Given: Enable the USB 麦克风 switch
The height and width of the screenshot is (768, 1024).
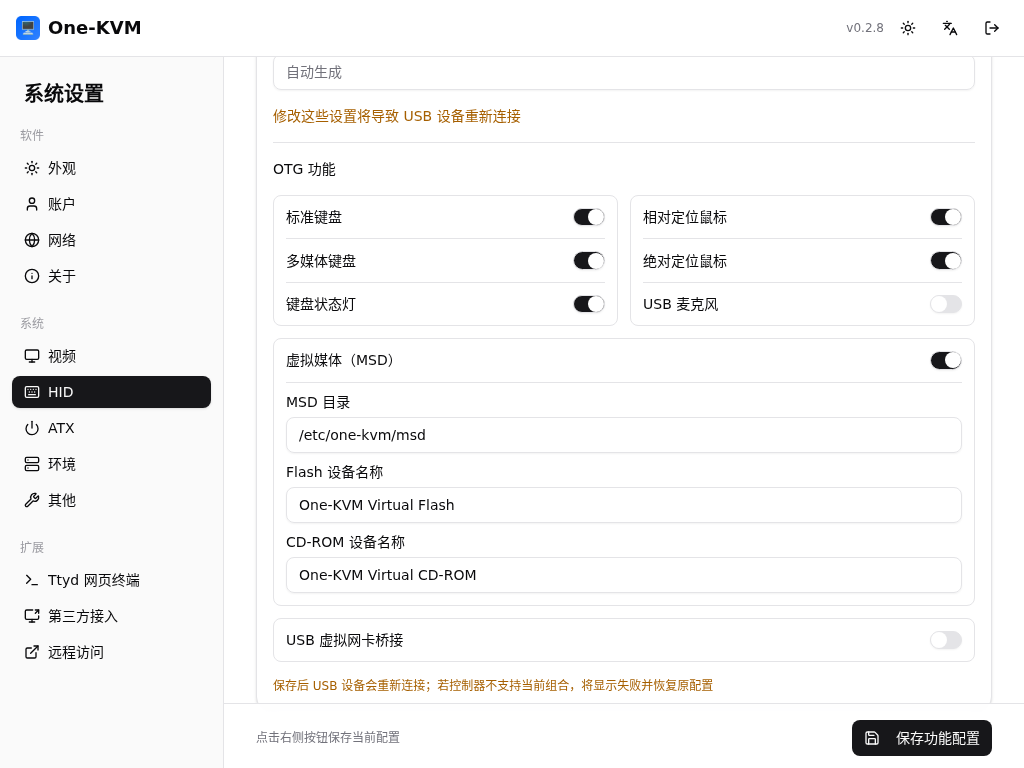Looking at the screenshot, I should (946, 304).
